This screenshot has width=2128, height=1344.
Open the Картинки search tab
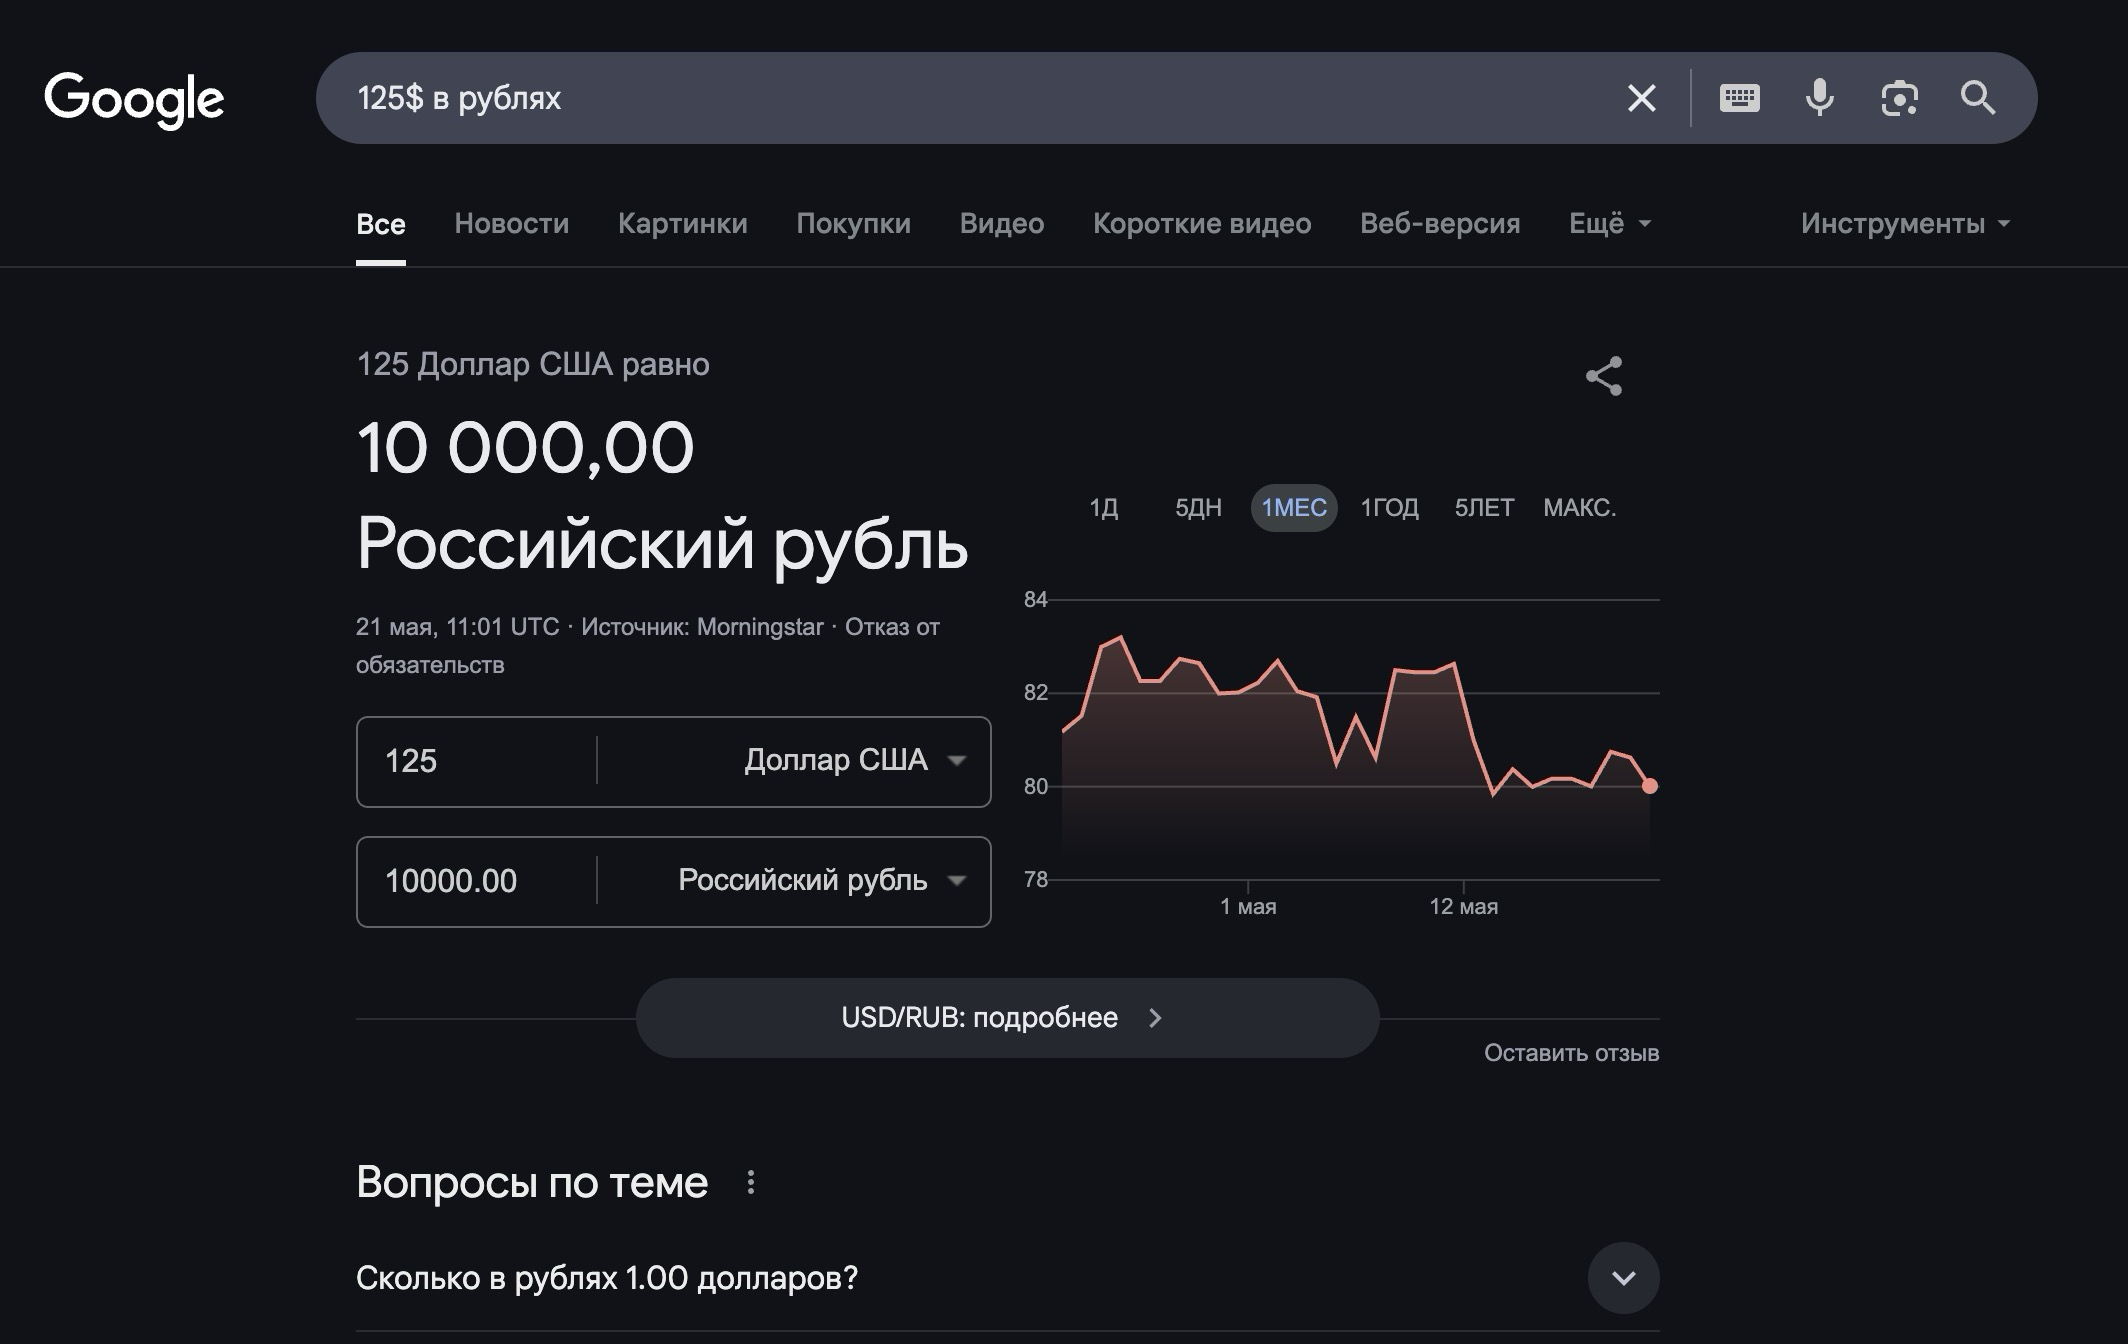682,224
